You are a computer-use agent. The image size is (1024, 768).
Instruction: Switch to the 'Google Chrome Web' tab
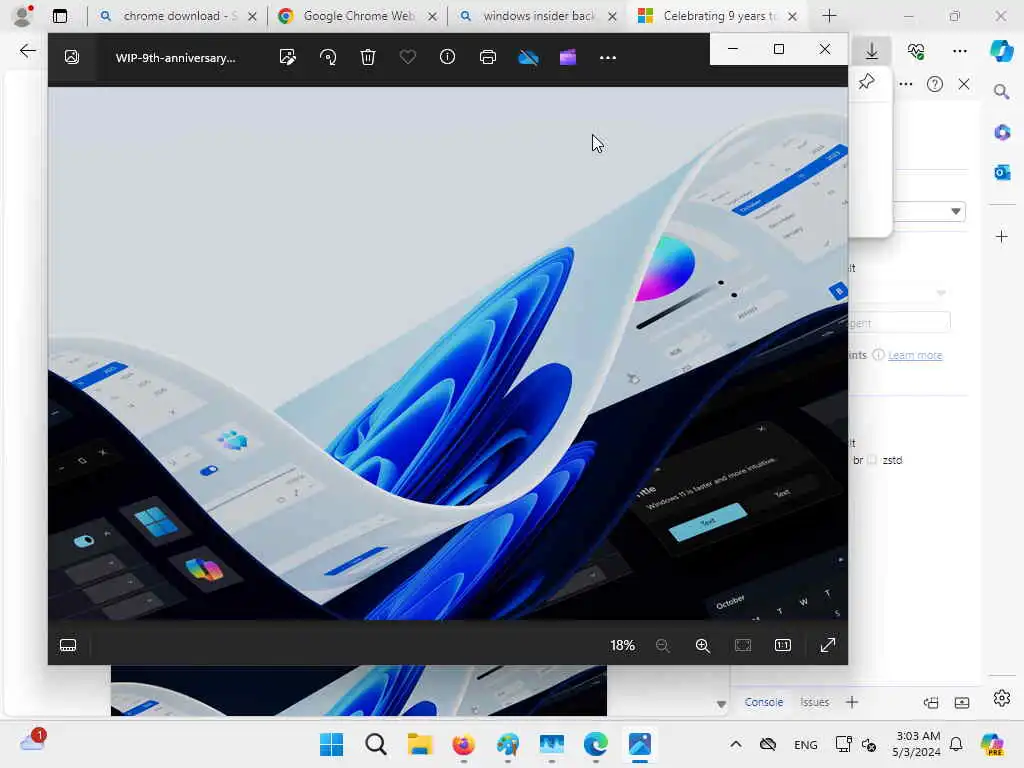pyautogui.click(x=357, y=16)
